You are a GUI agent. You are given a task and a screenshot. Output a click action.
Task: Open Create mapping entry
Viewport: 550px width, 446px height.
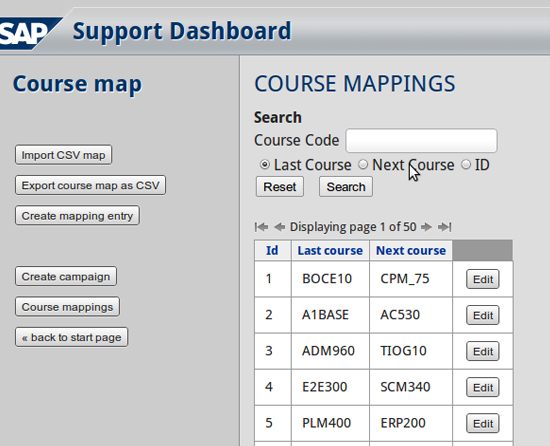pyautogui.click(x=77, y=216)
